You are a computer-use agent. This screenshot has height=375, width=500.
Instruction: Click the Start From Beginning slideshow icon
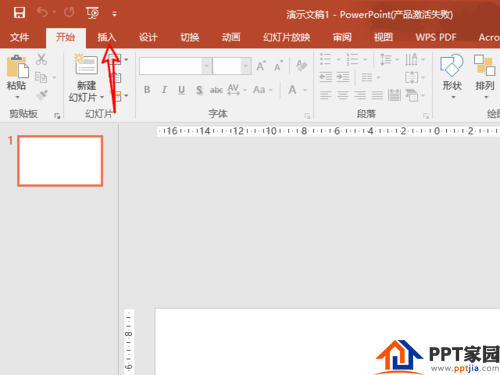pyautogui.click(x=92, y=13)
